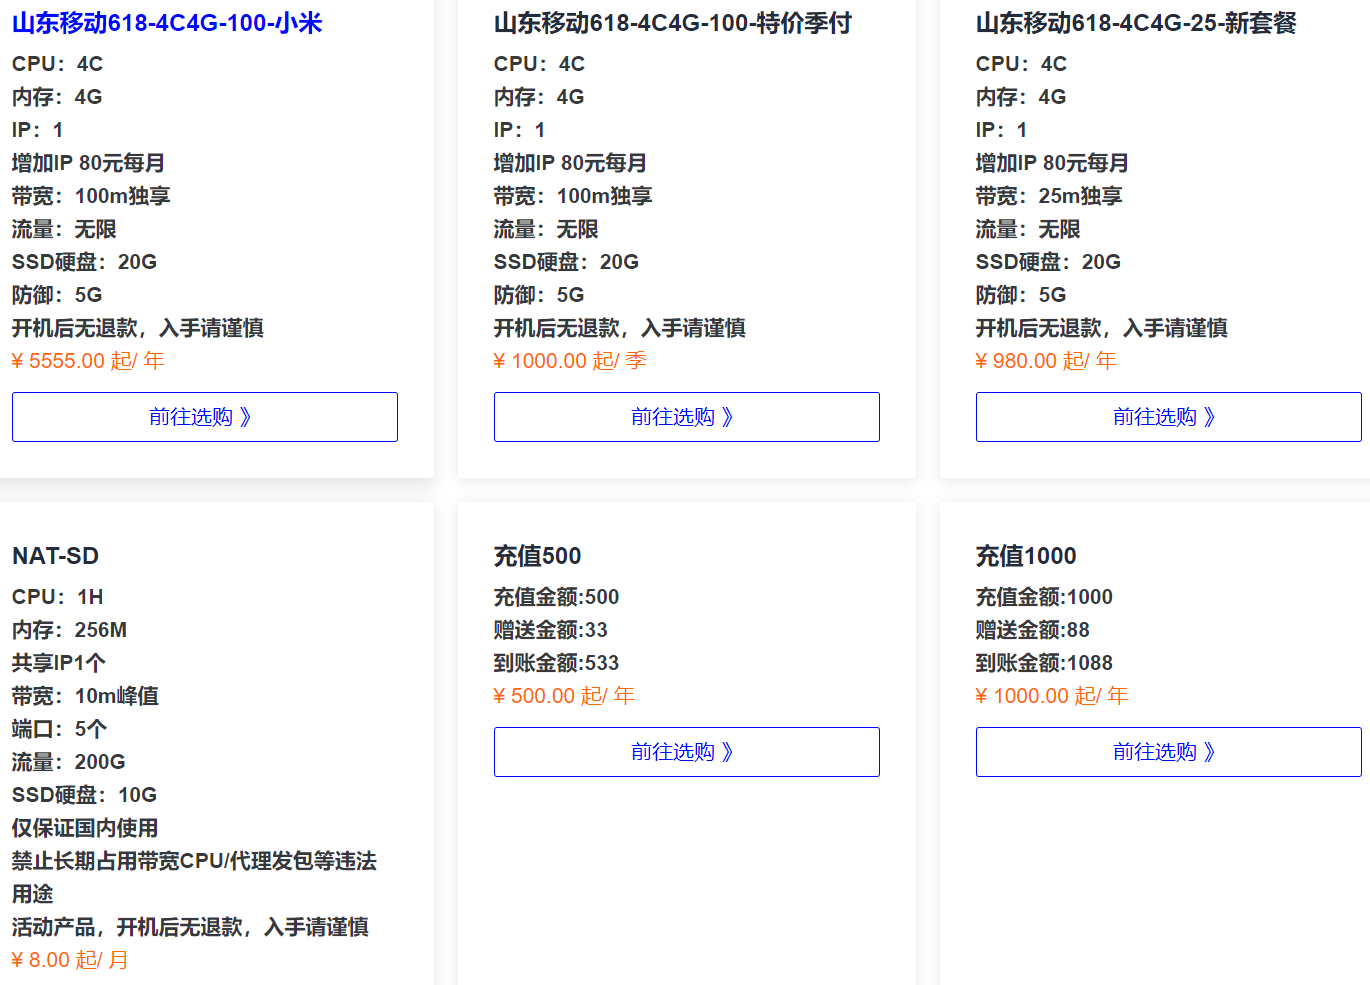Viewport: 1370px width, 985px height.
Task: Select the 山东移动618-4C4G-100-特价季付 title
Action: pos(673,23)
